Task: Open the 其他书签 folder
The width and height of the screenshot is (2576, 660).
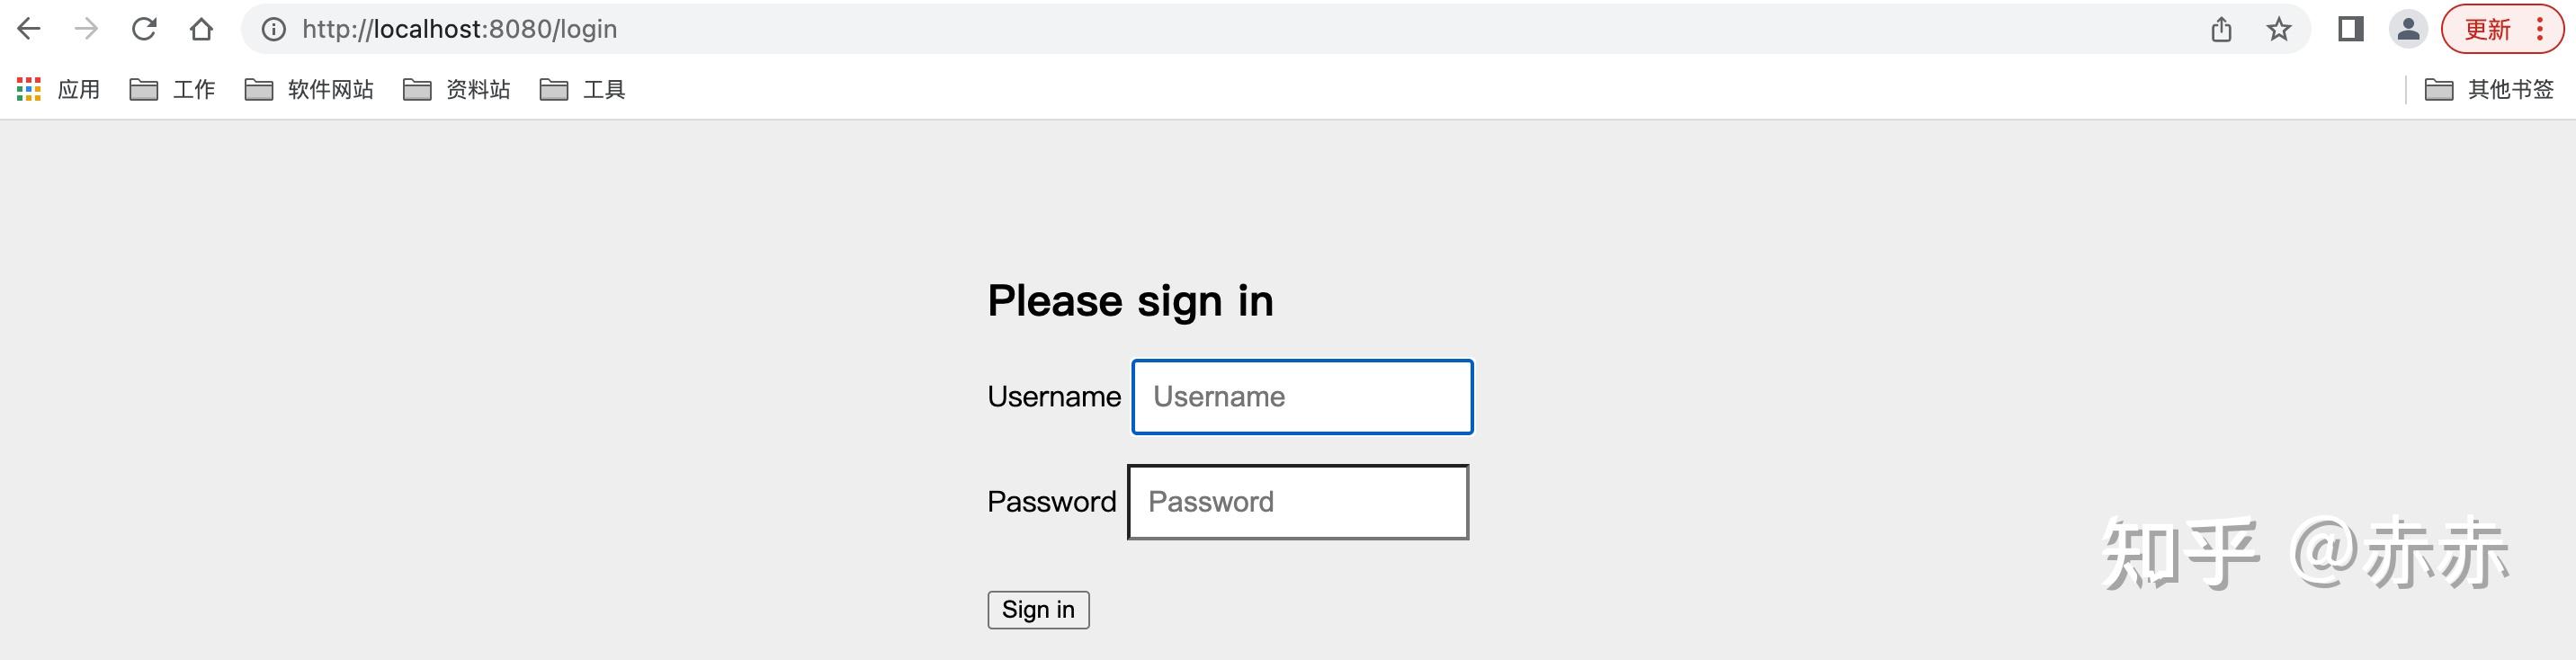Action: [x=2489, y=90]
